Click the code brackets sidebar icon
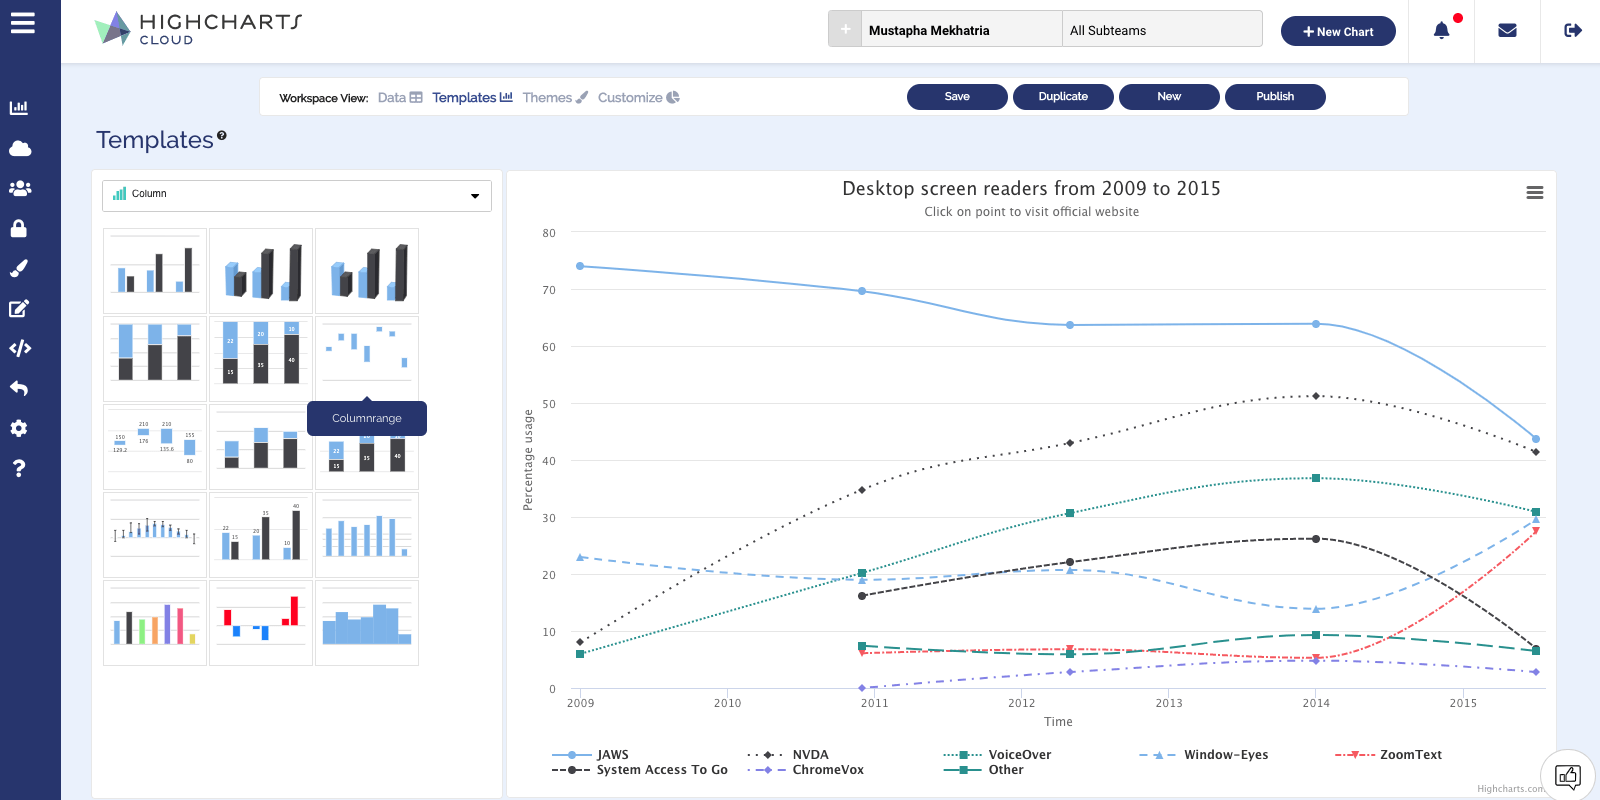Viewport: 1600px width, 800px height. (x=19, y=349)
